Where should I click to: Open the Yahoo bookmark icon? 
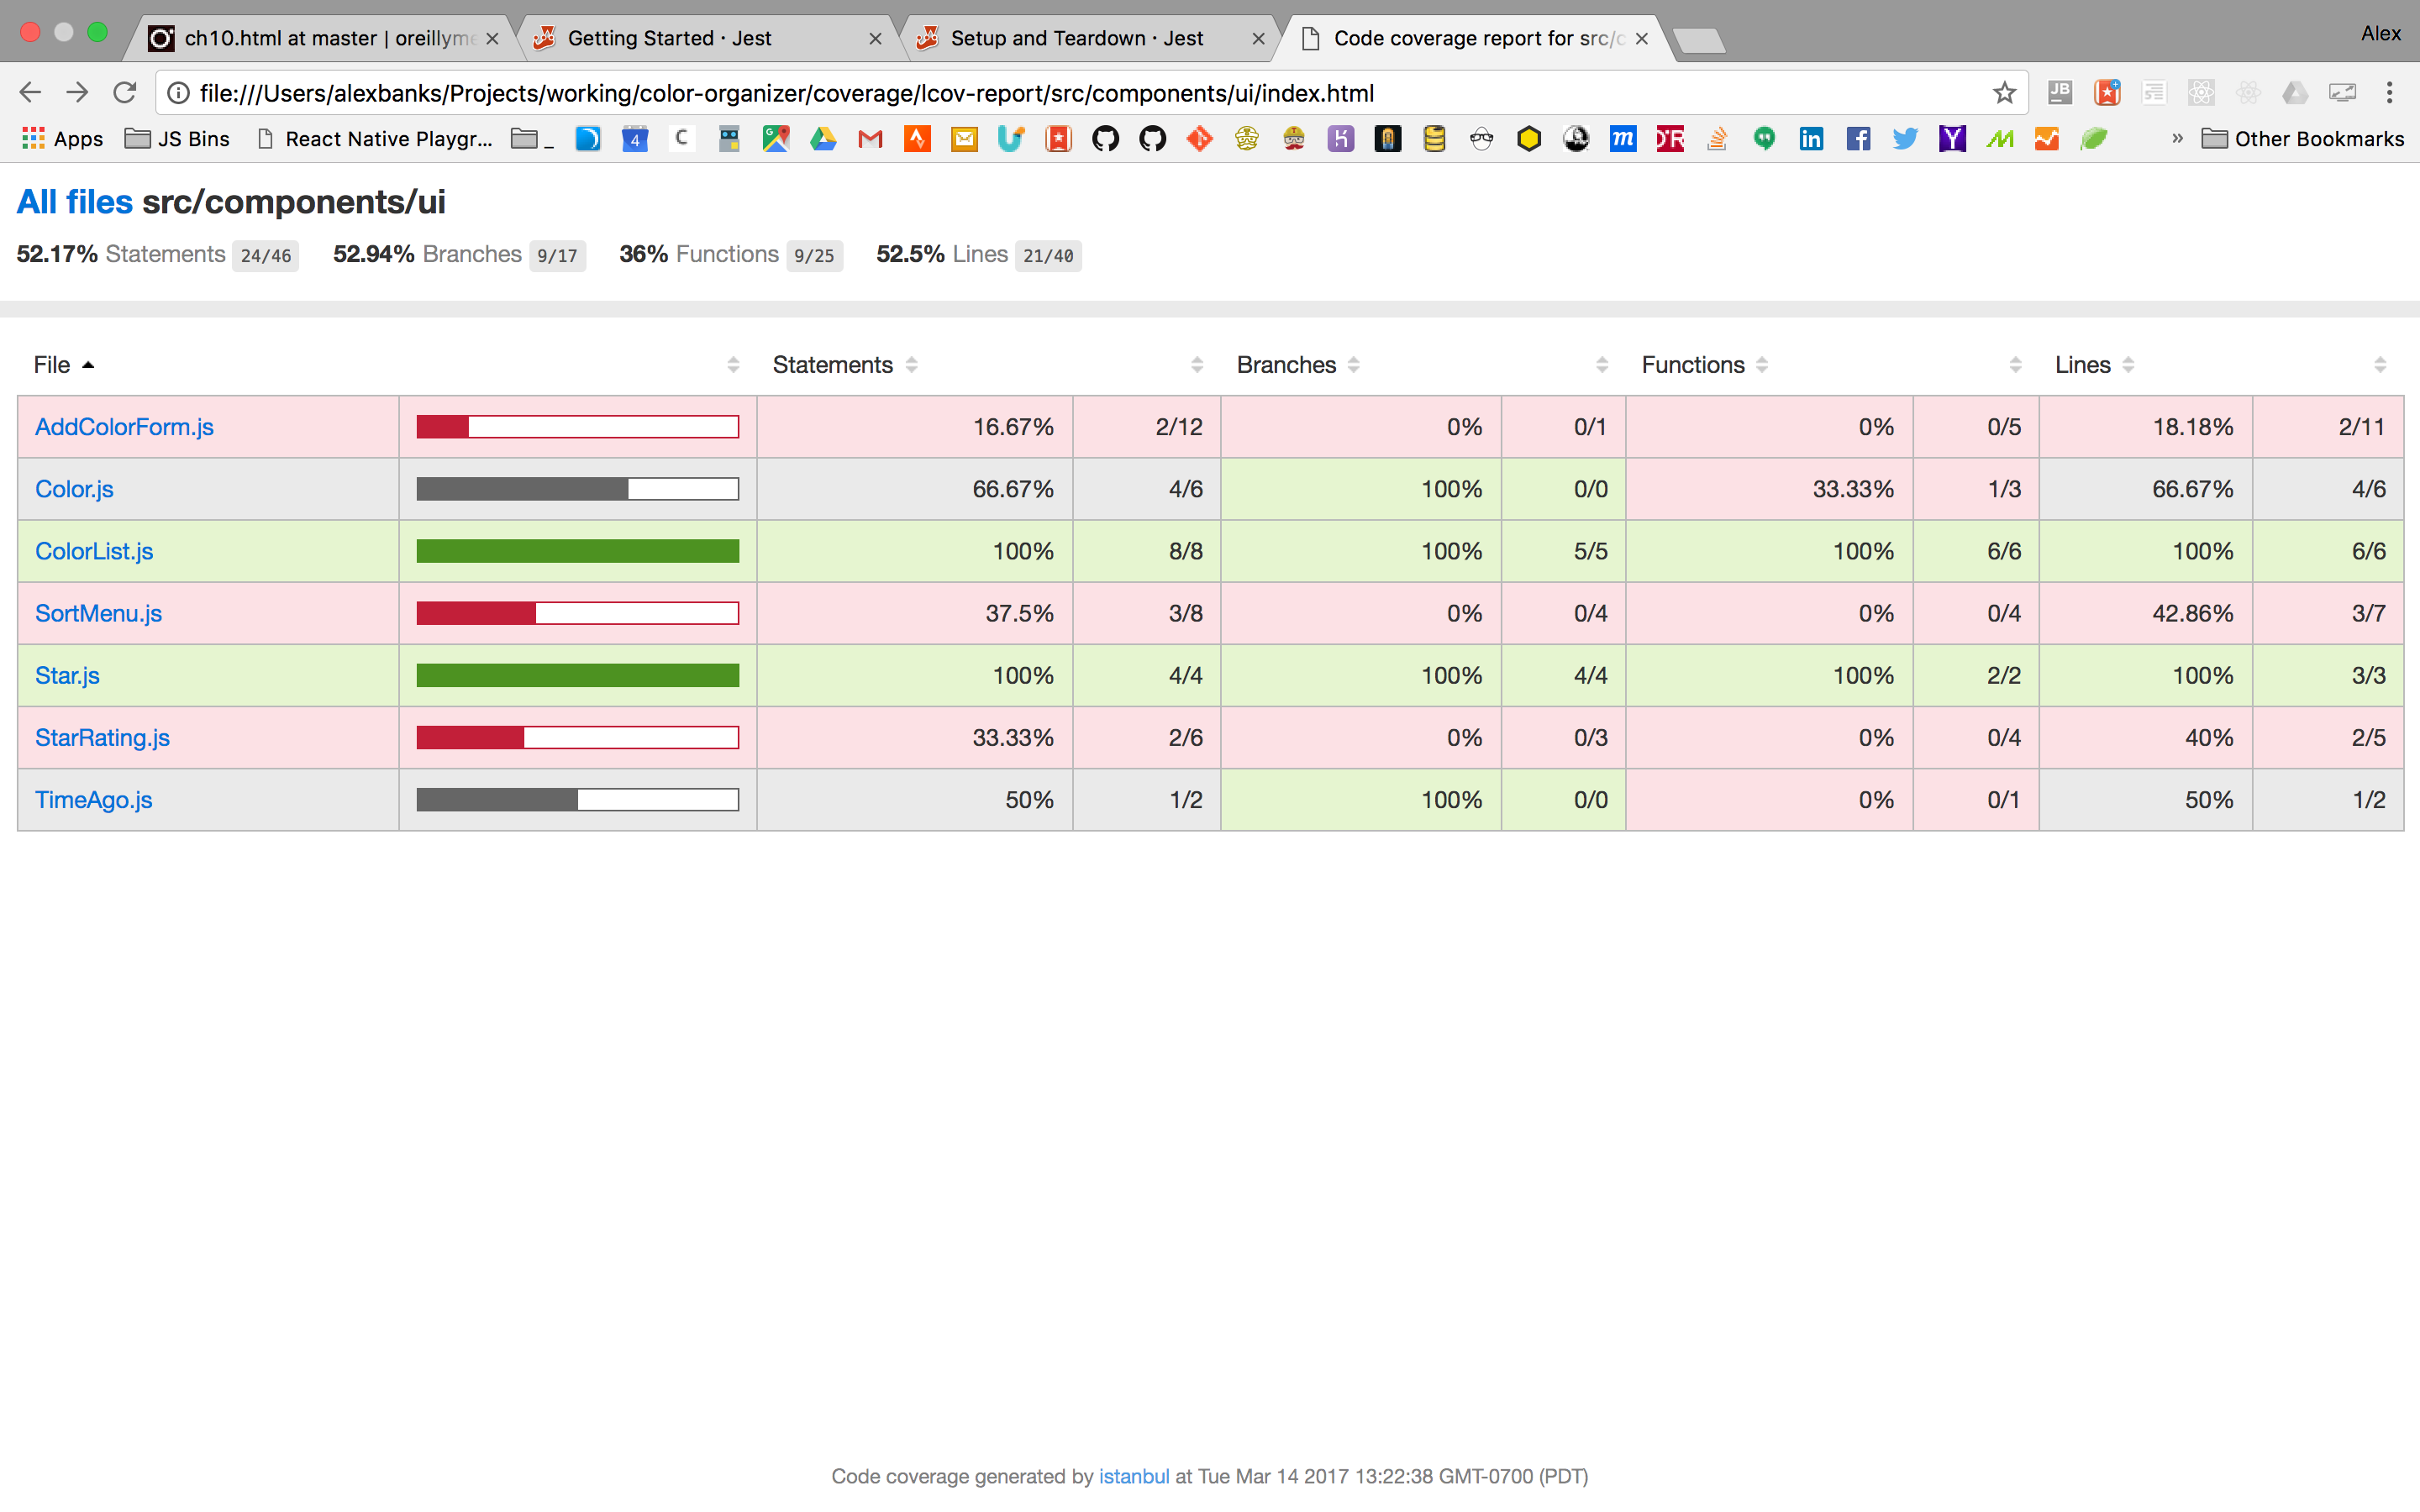pos(1952,139)
